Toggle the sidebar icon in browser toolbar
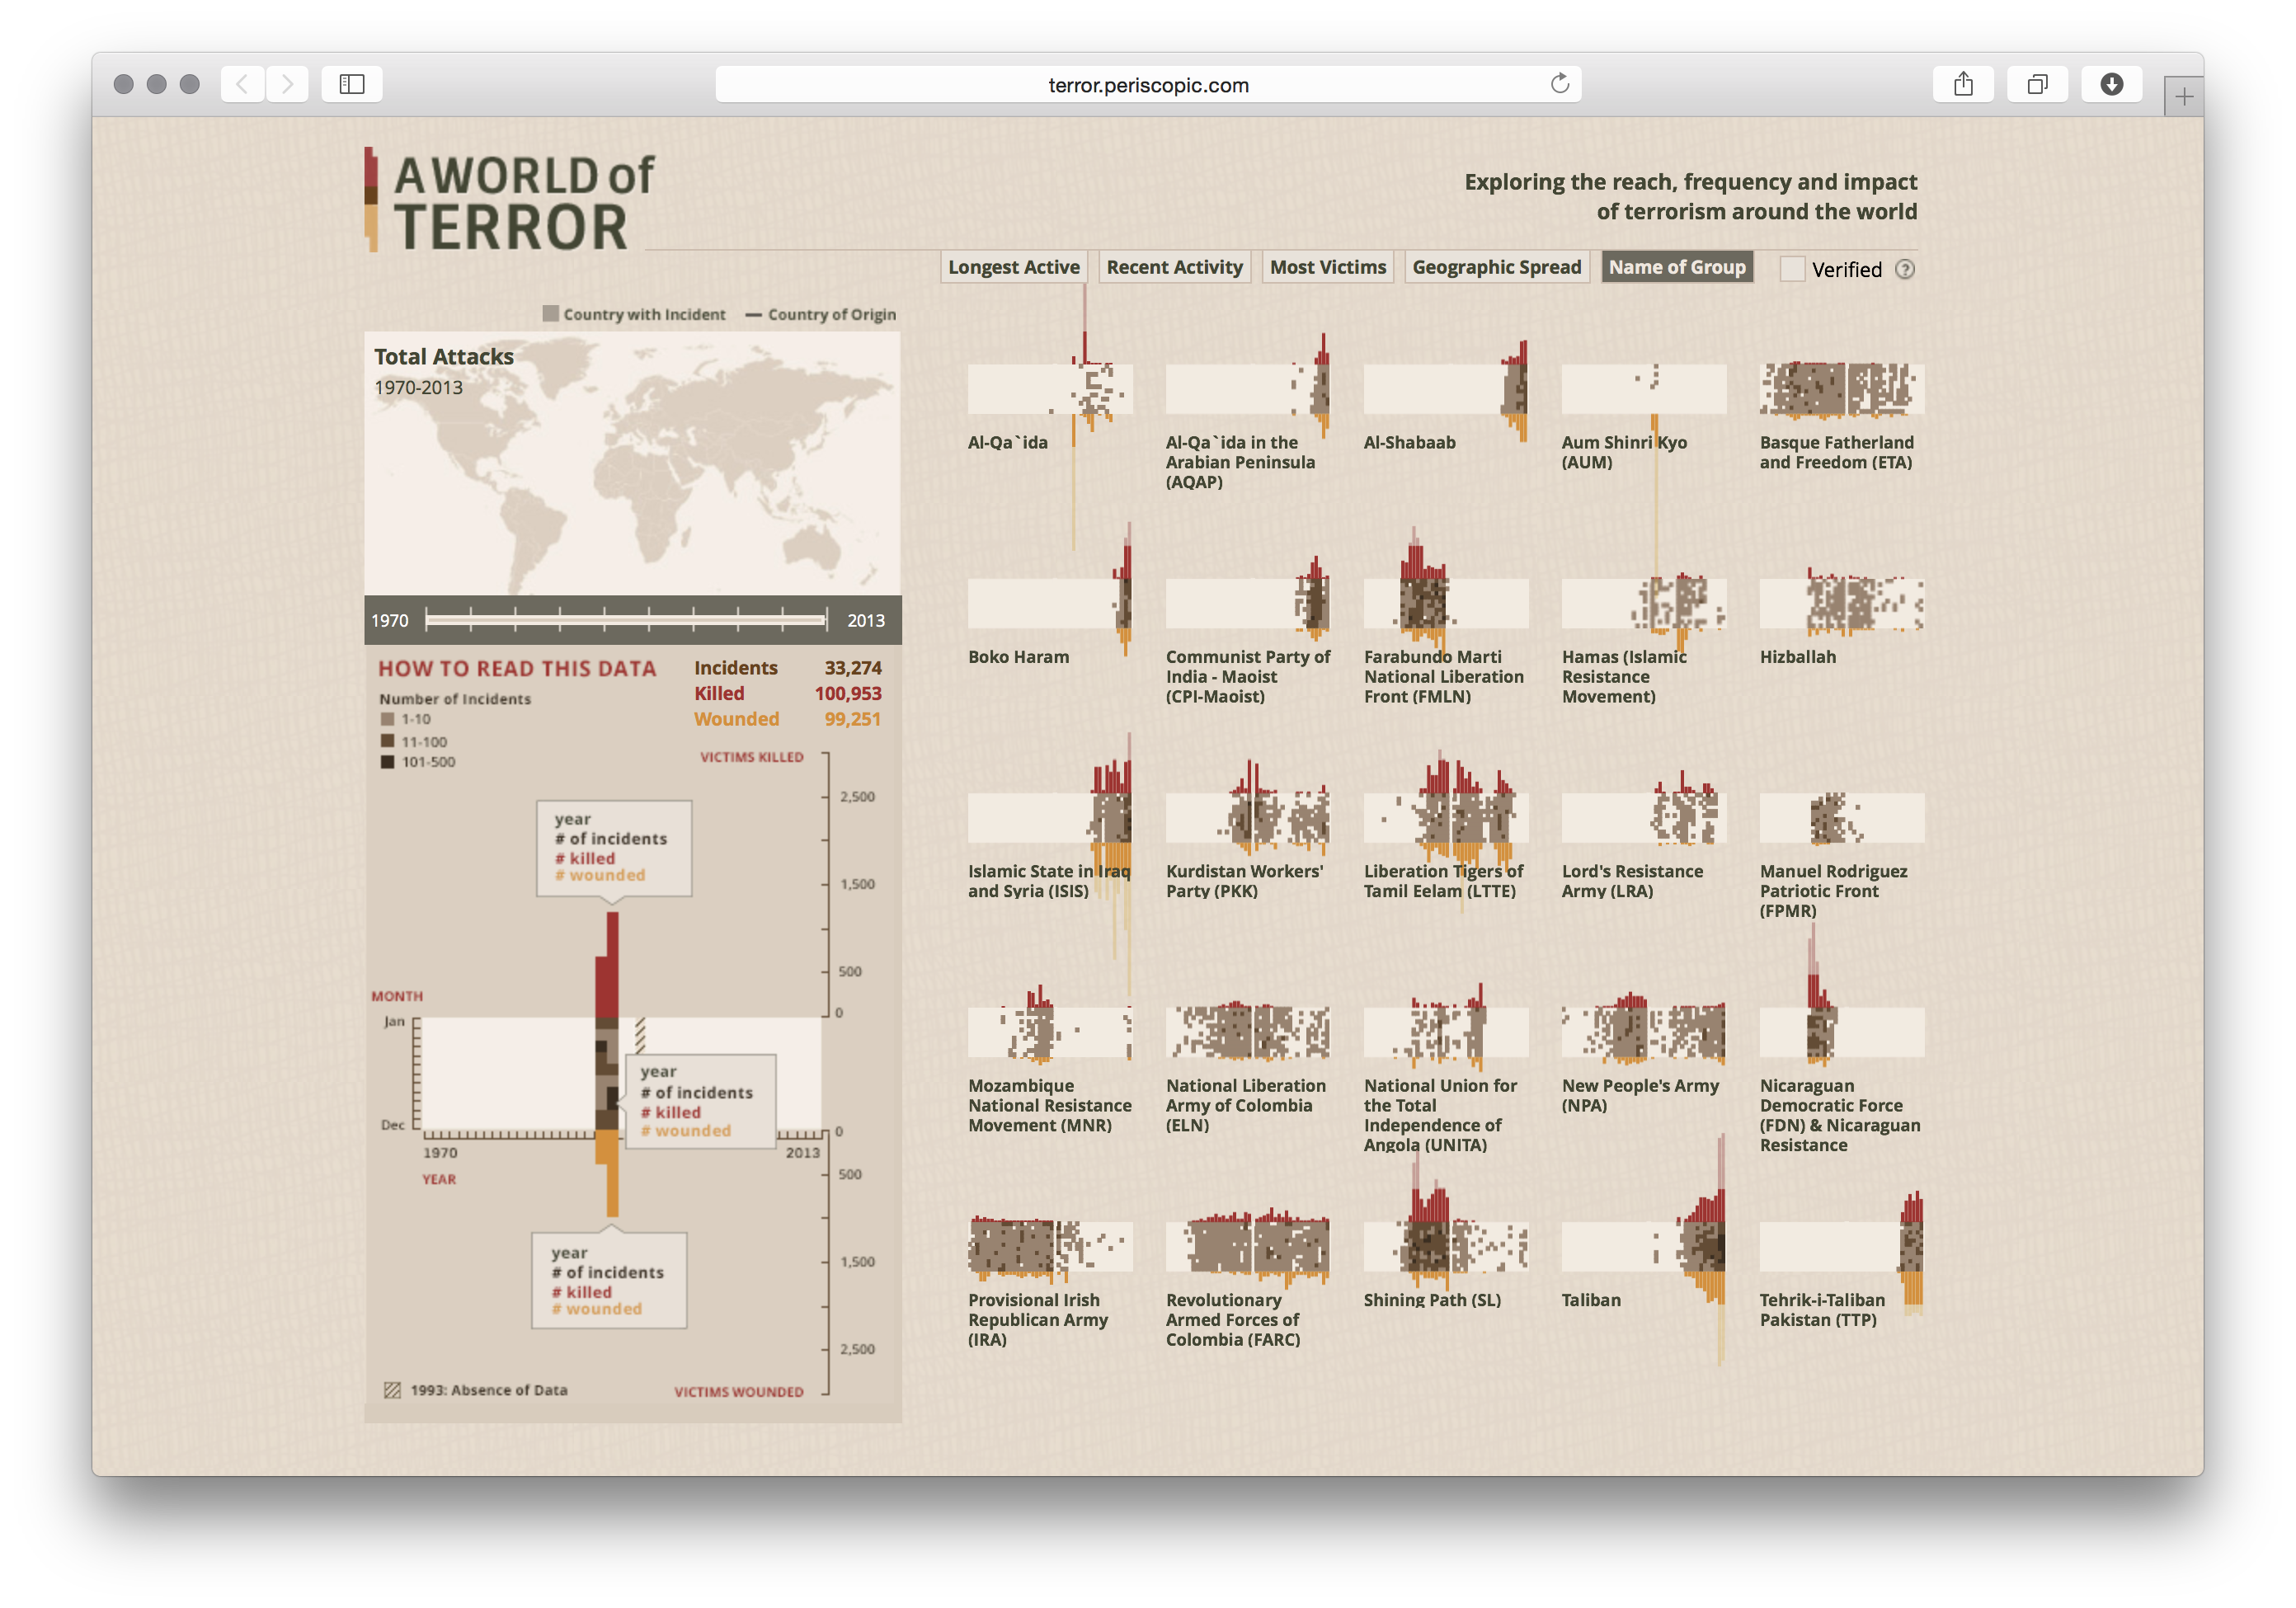Viewport: 2296px width, 1608px height. (351, 84)
